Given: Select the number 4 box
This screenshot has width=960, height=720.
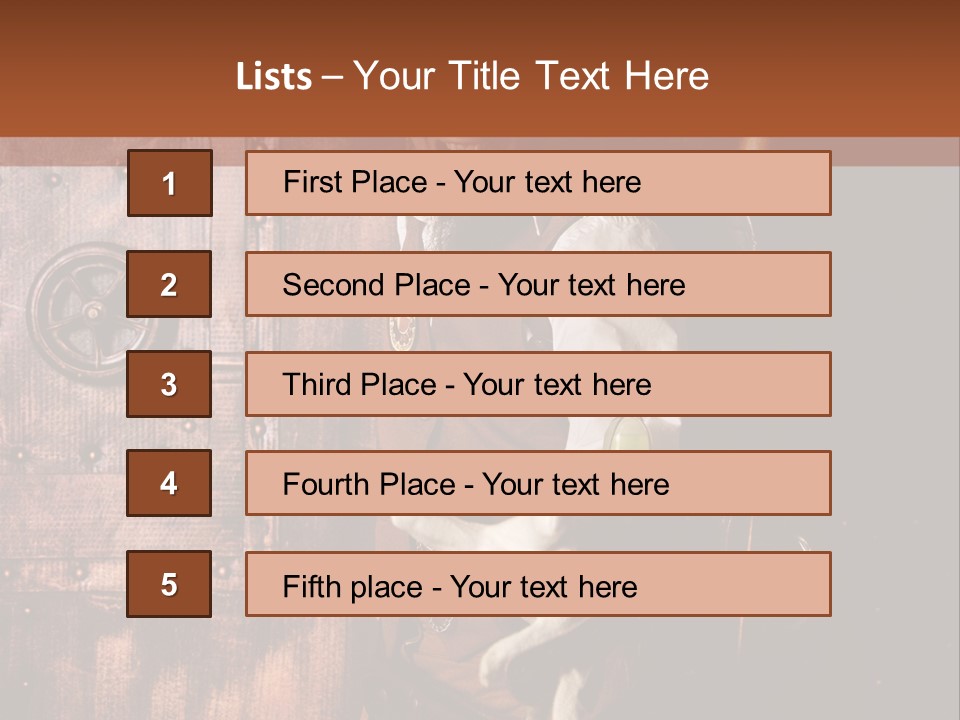Looking at the screenshot, I should [x=169, y=483].
